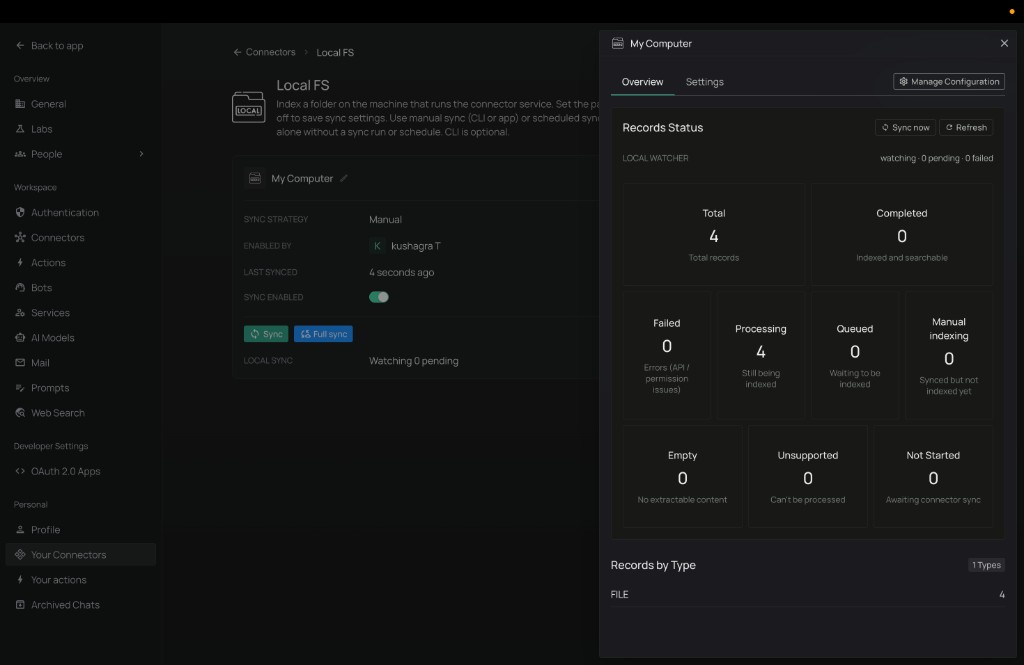Open Archived Chats in sidebar

(x=80, y=605)
